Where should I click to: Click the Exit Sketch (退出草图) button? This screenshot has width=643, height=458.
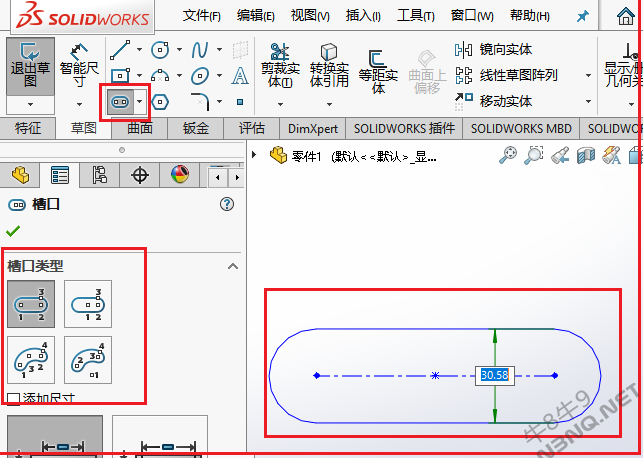click(x=30, y=66)
